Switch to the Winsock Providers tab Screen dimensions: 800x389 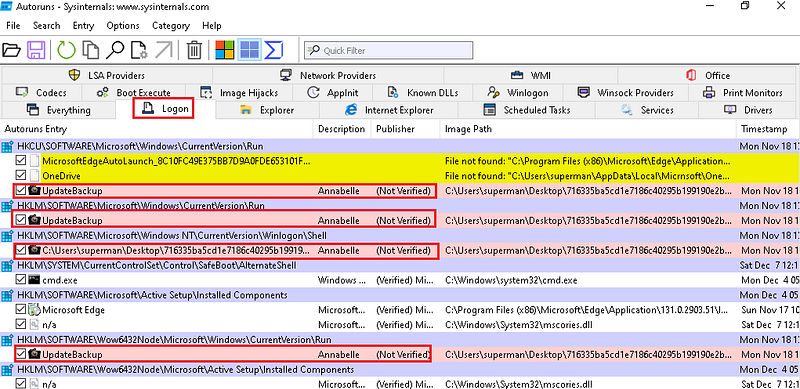coord(625,93)
